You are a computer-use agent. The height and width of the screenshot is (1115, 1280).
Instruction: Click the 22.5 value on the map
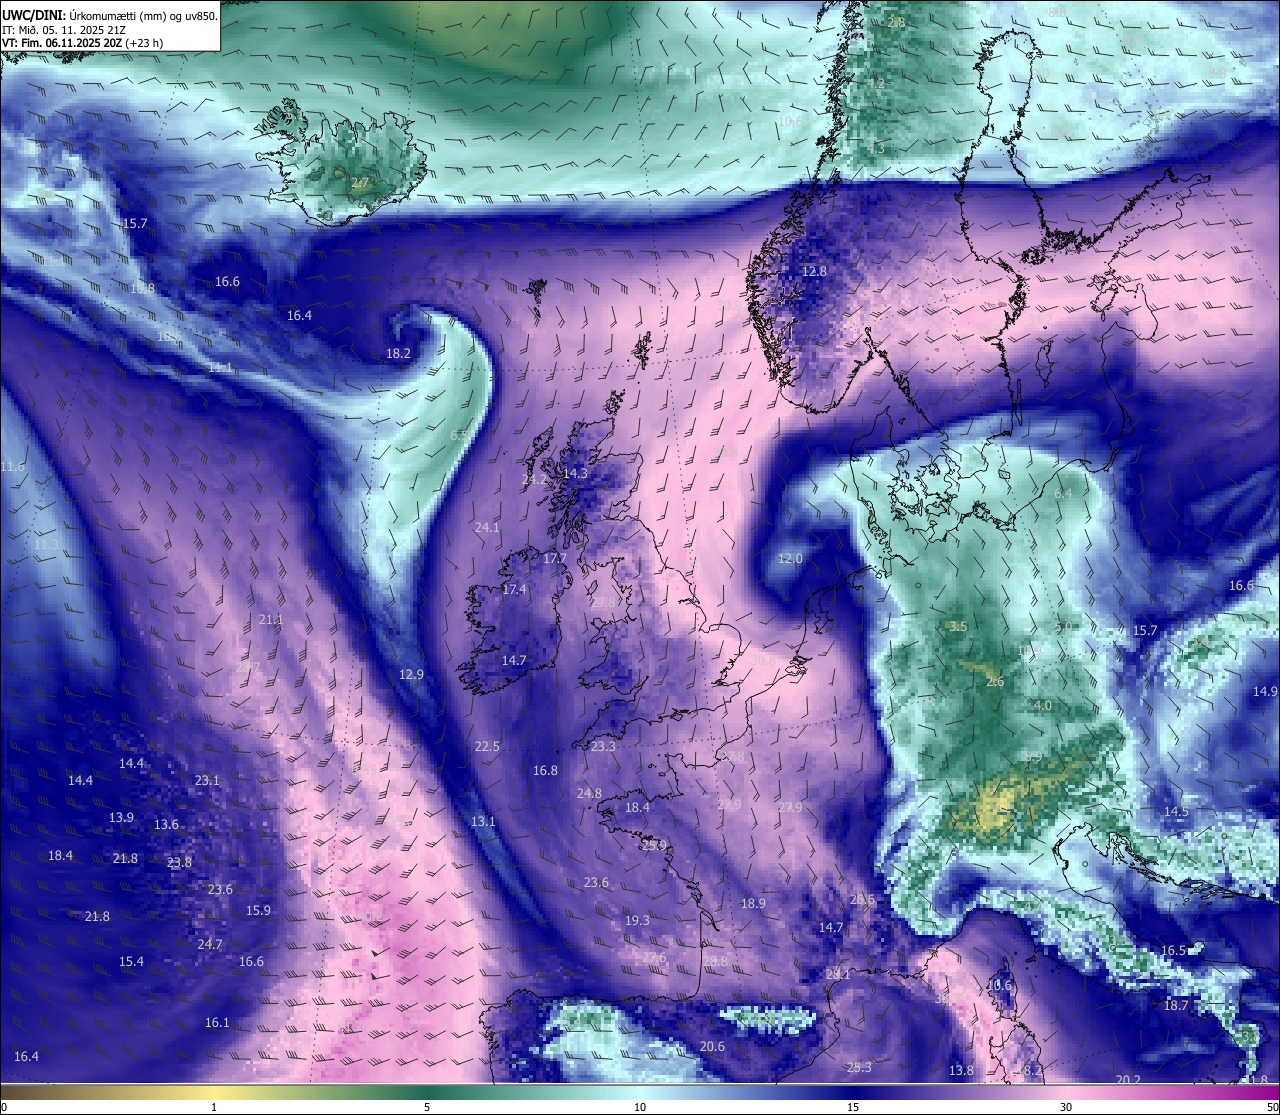(x=487, y=746)
